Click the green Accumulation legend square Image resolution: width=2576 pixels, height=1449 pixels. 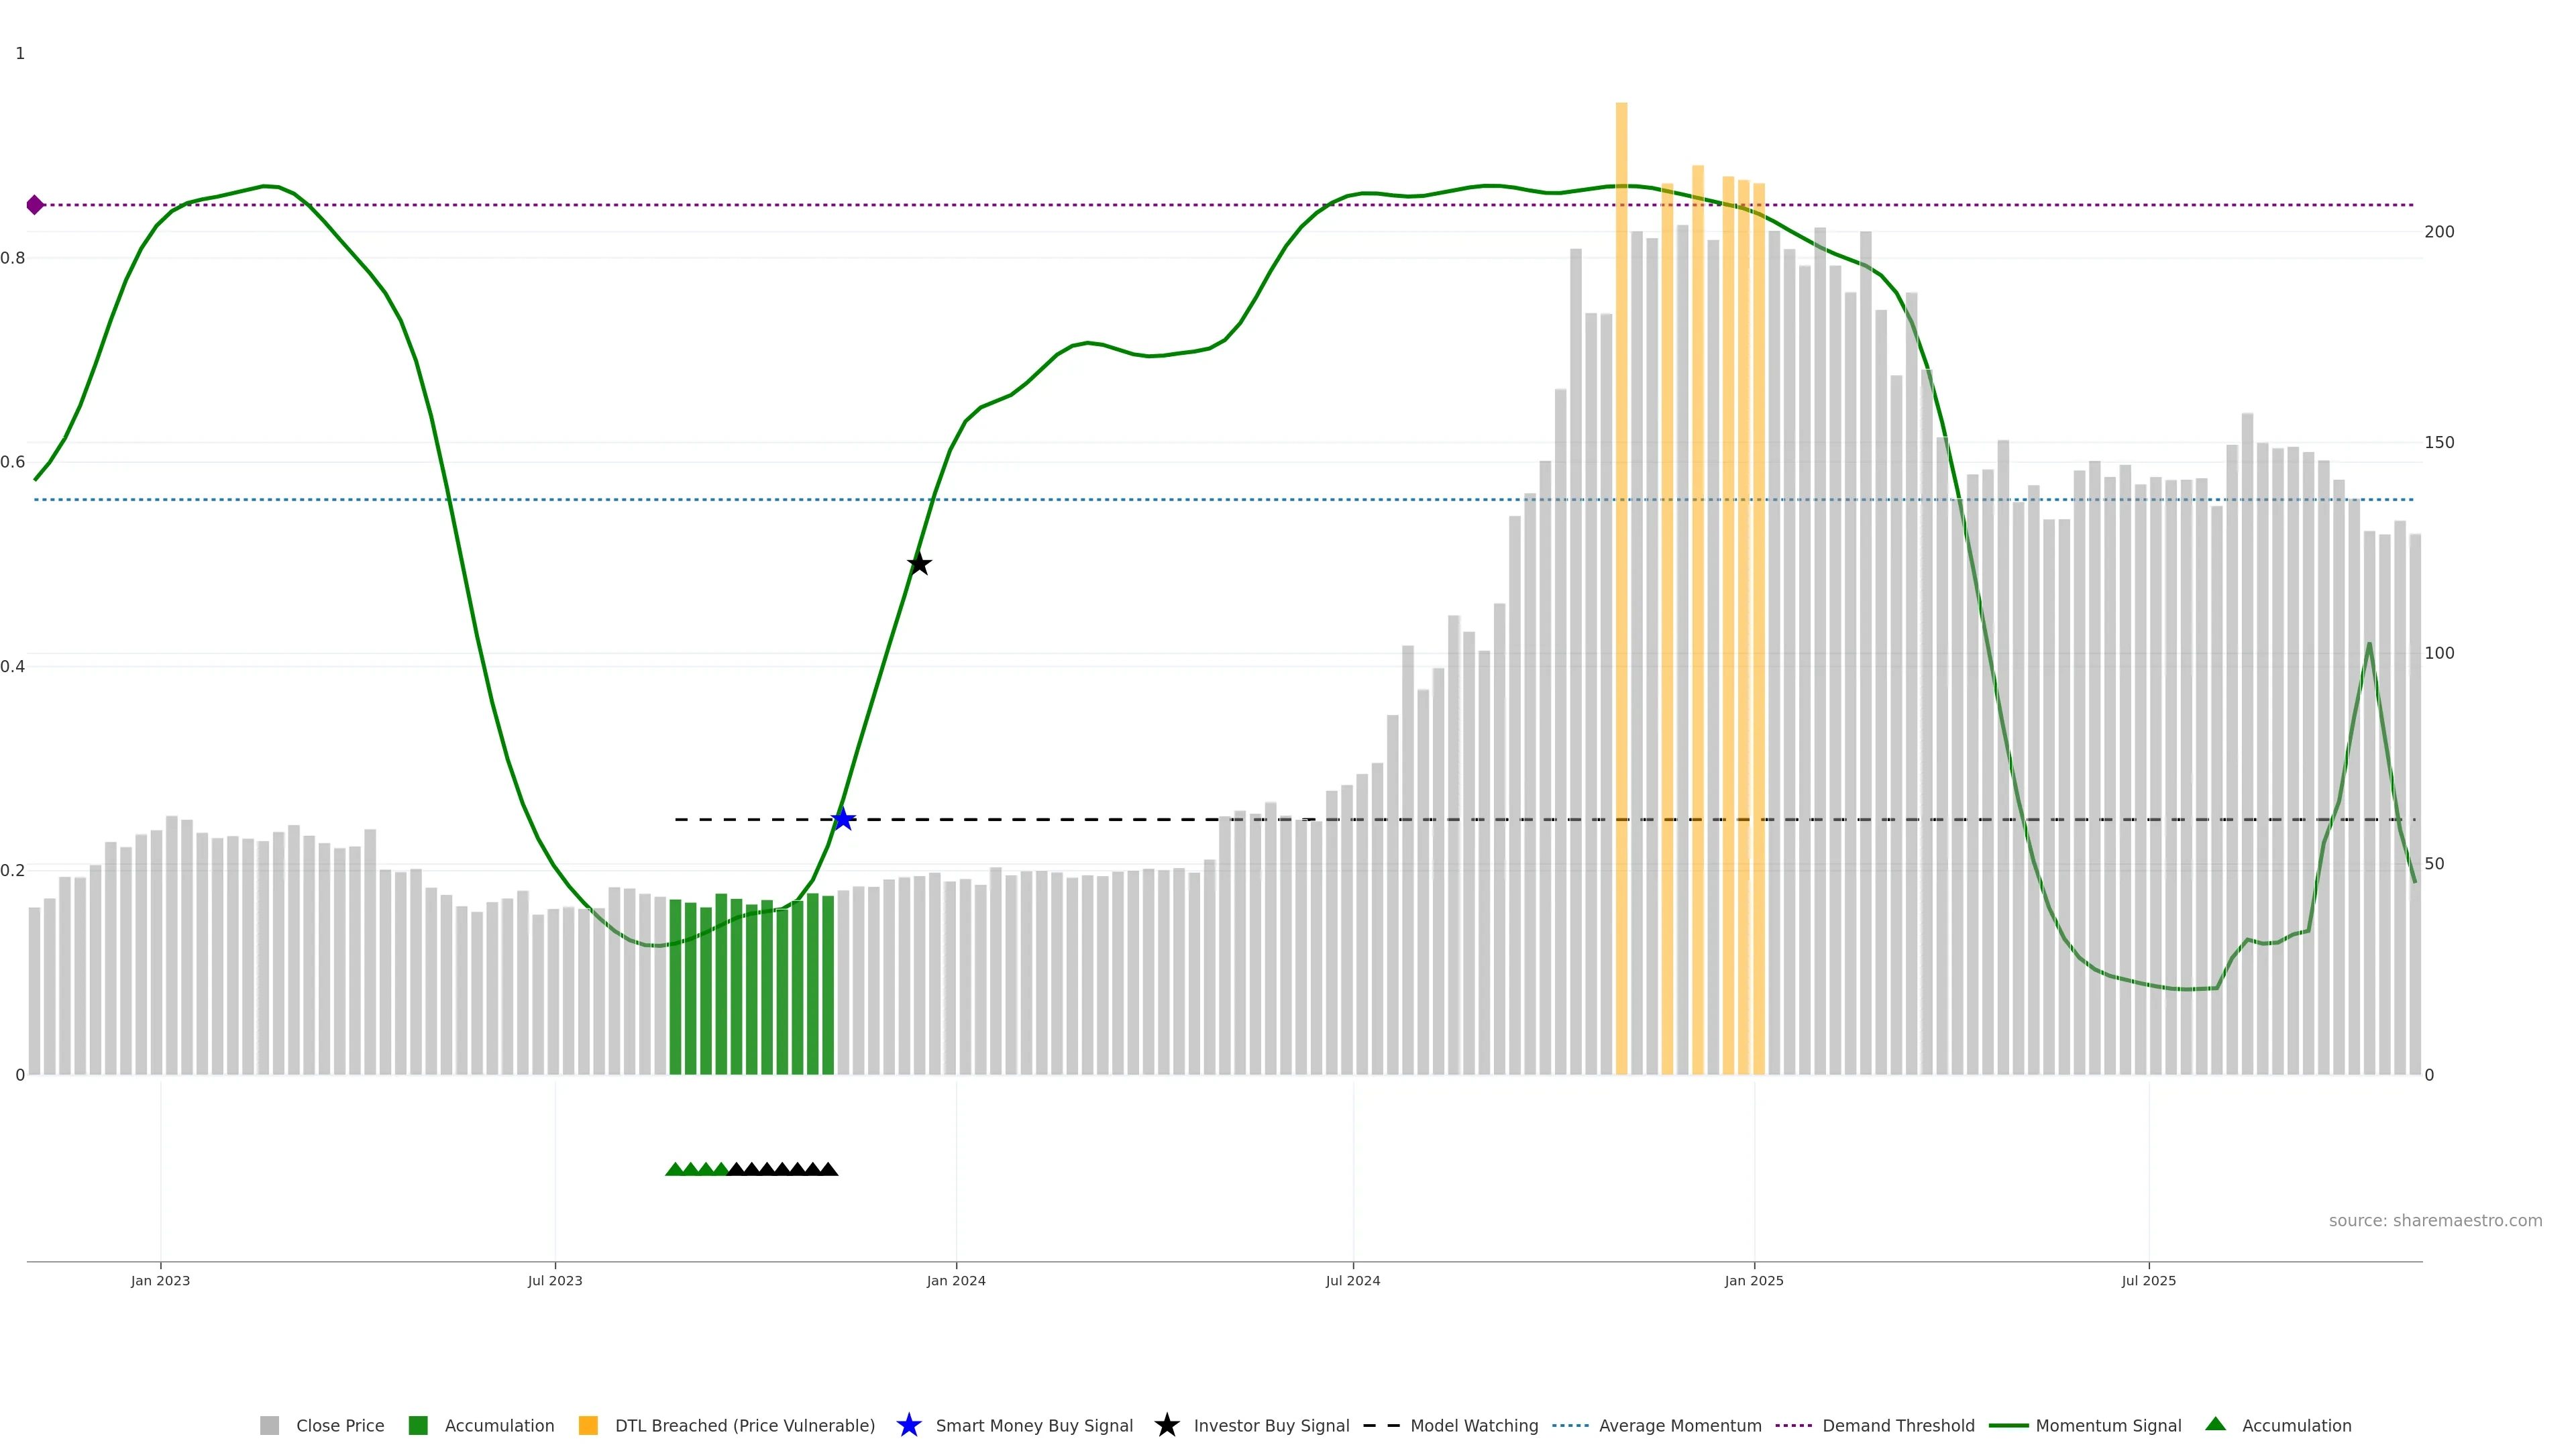point(418,1425)
